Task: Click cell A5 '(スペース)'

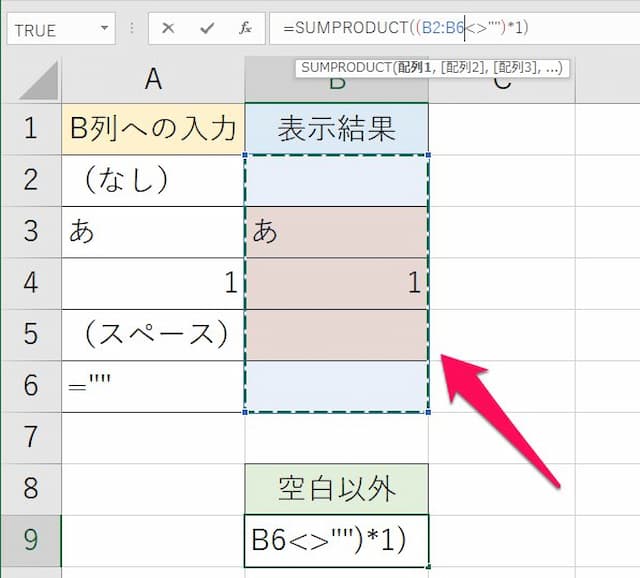Action: pyautogui.click(x=153, y=335)
